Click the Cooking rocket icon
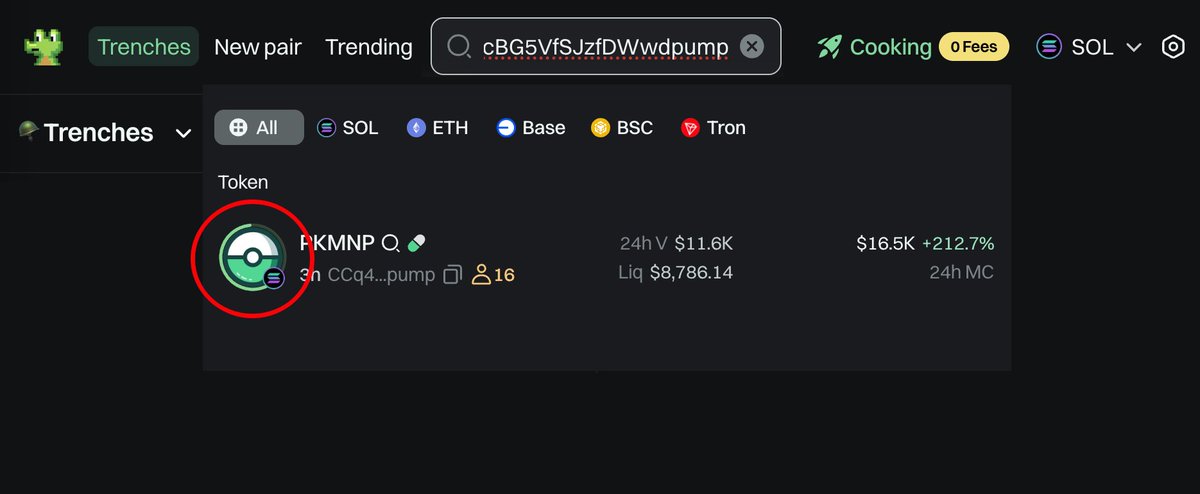This screenshot has height=494, width=1200. [829, 46]
